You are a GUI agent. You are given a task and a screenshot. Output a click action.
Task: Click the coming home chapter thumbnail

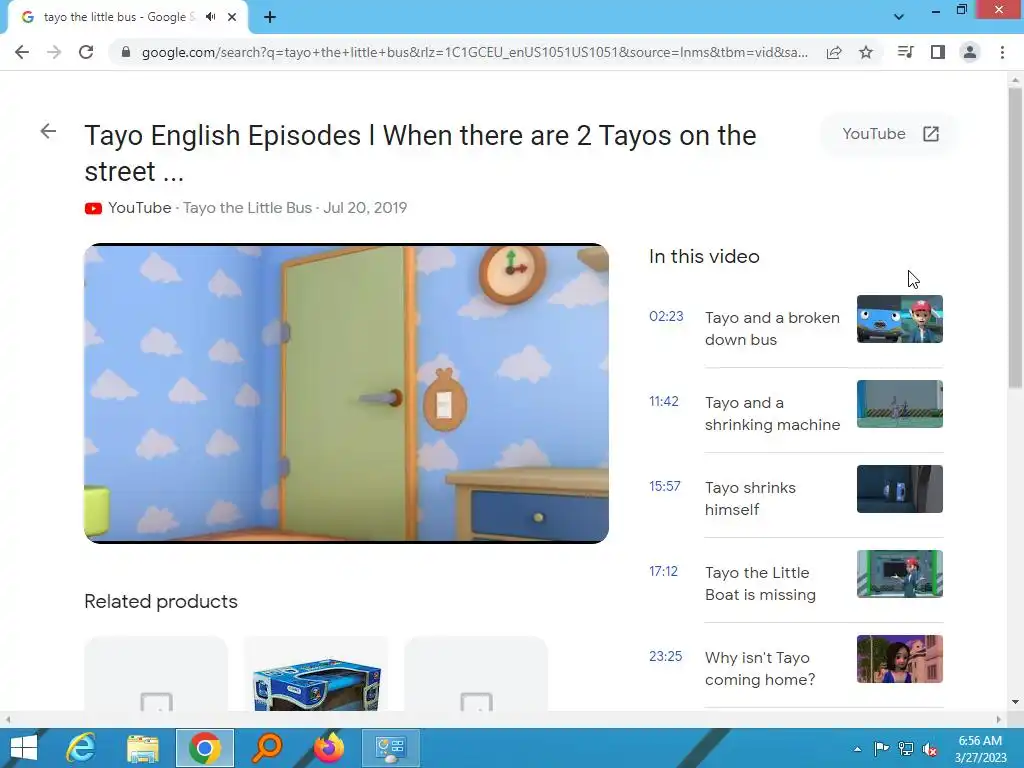coord(900,658)
